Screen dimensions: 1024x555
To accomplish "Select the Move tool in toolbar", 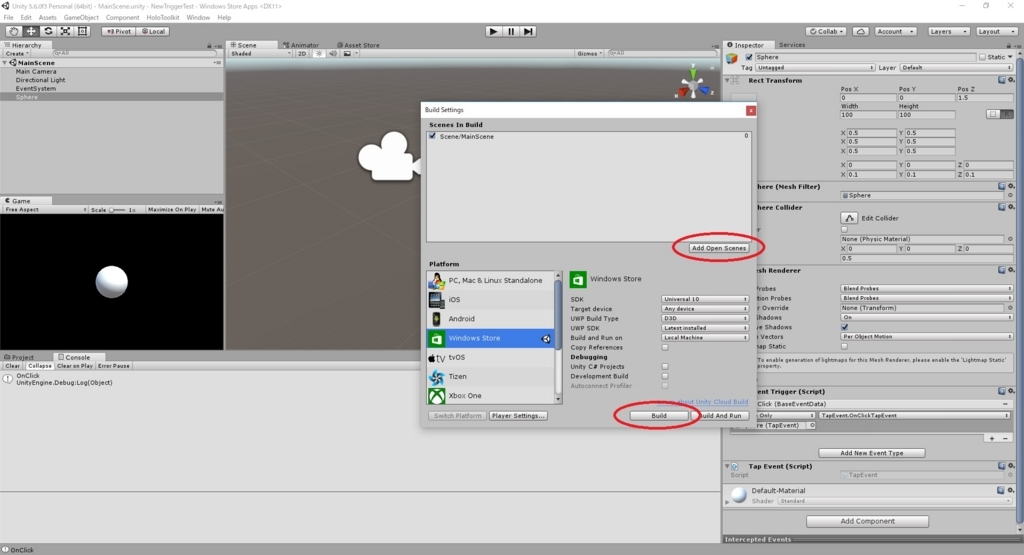I will coord(31,31).
